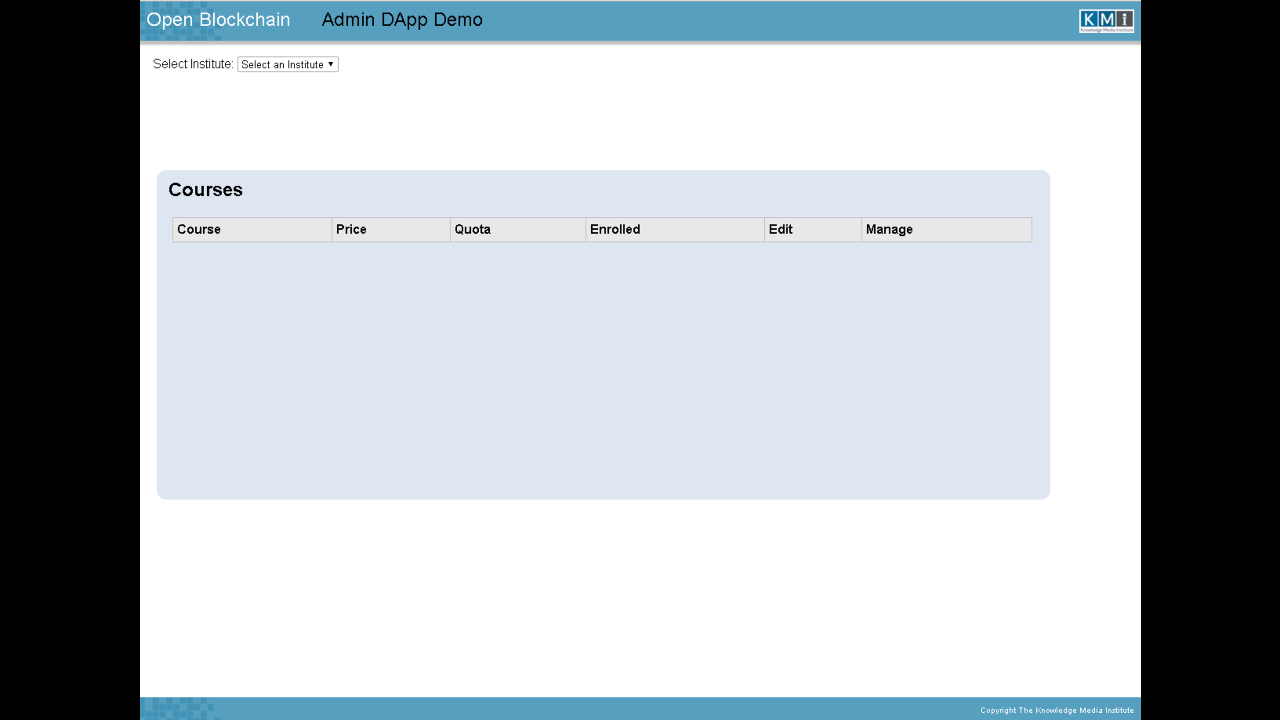Click the dropdown arrow next to Select an Institute
This screenshot has height=720, width=1280.
click(331, 64)
